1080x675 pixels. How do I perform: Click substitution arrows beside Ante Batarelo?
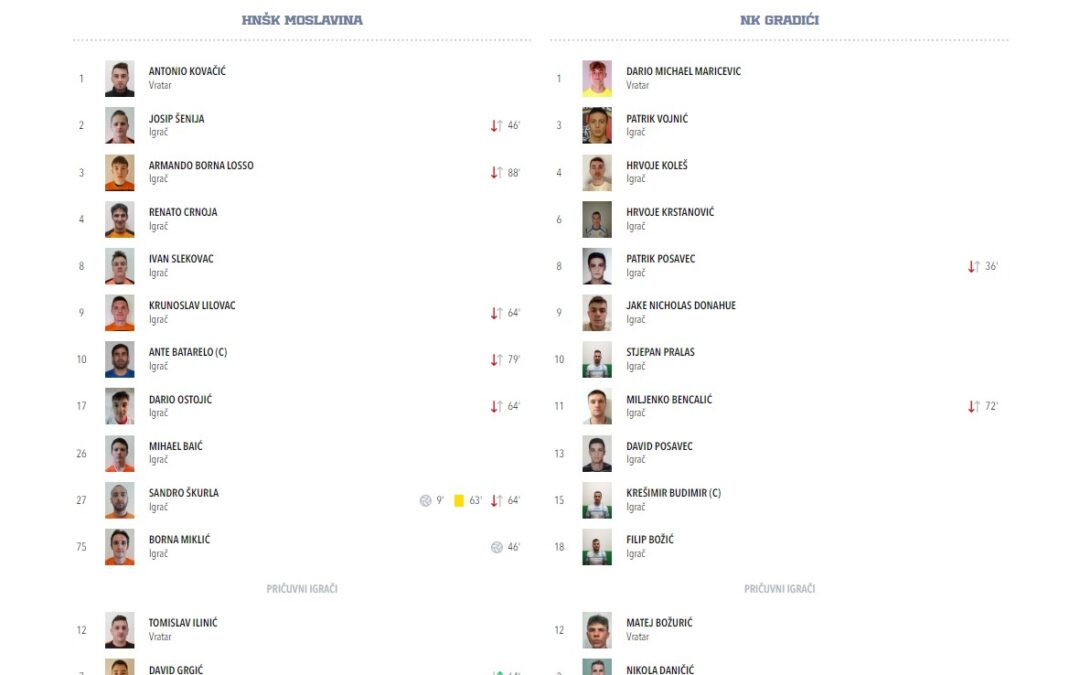pos(496,360)
